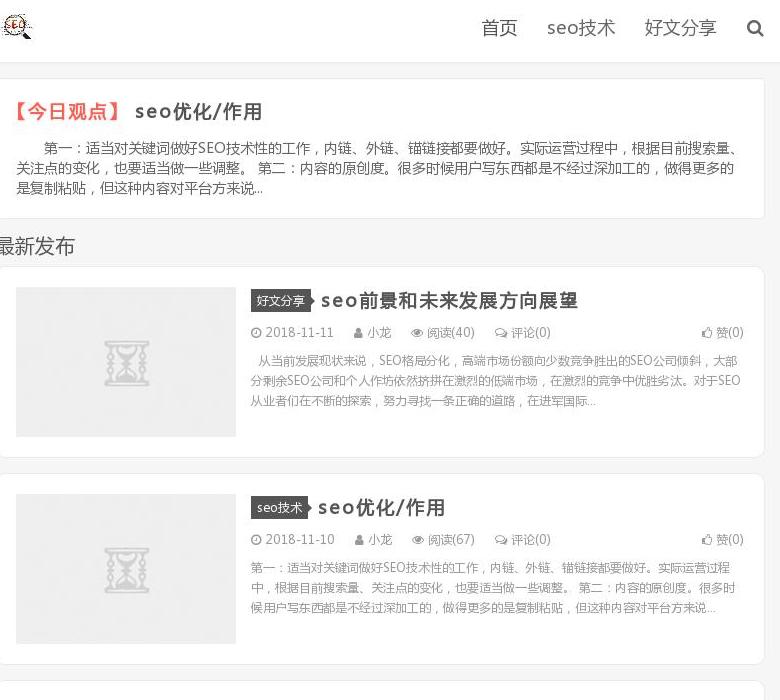Click the SEO site logo
The image size is (780, 700).
click(x=16, y=26)
